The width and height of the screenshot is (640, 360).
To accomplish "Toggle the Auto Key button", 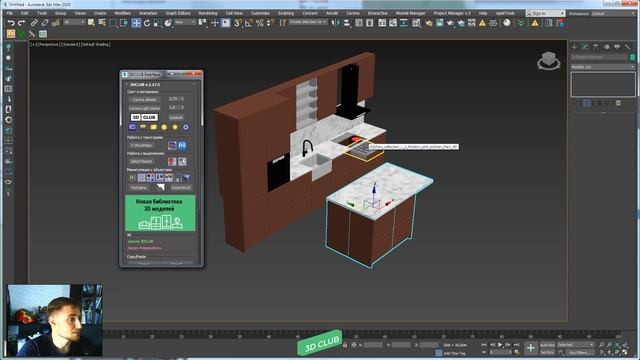I will pos(547,345).
